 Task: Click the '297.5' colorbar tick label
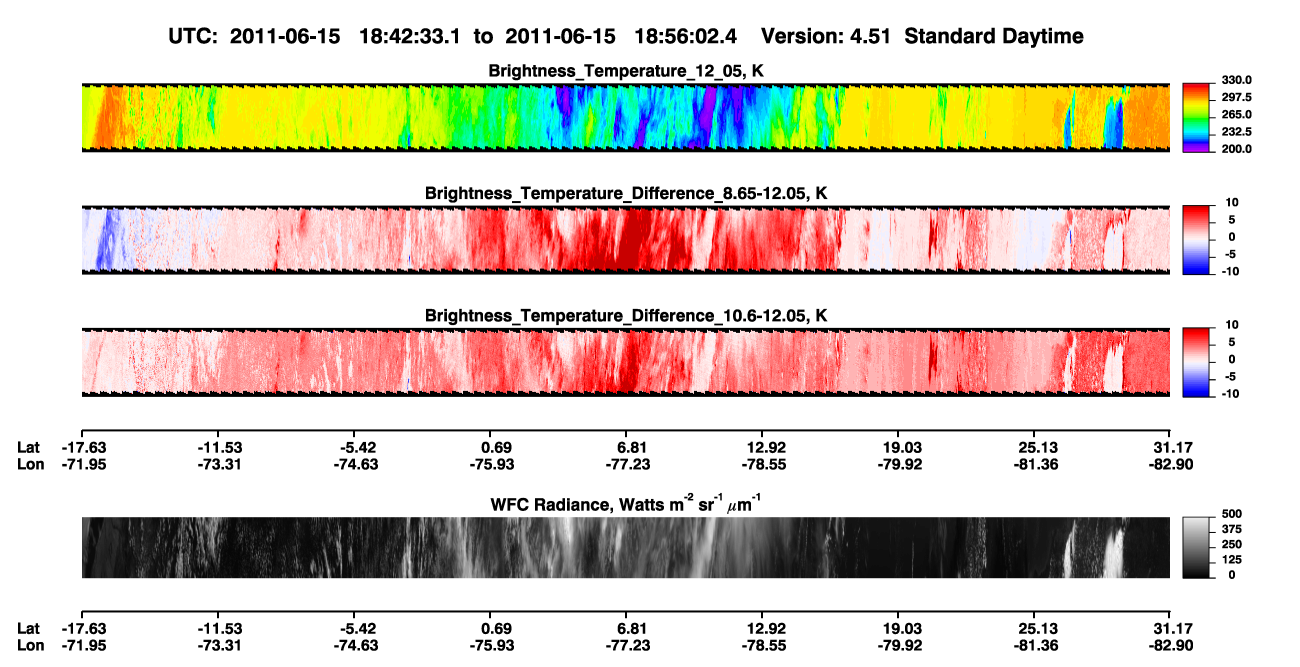click(x=1238, y=97)
